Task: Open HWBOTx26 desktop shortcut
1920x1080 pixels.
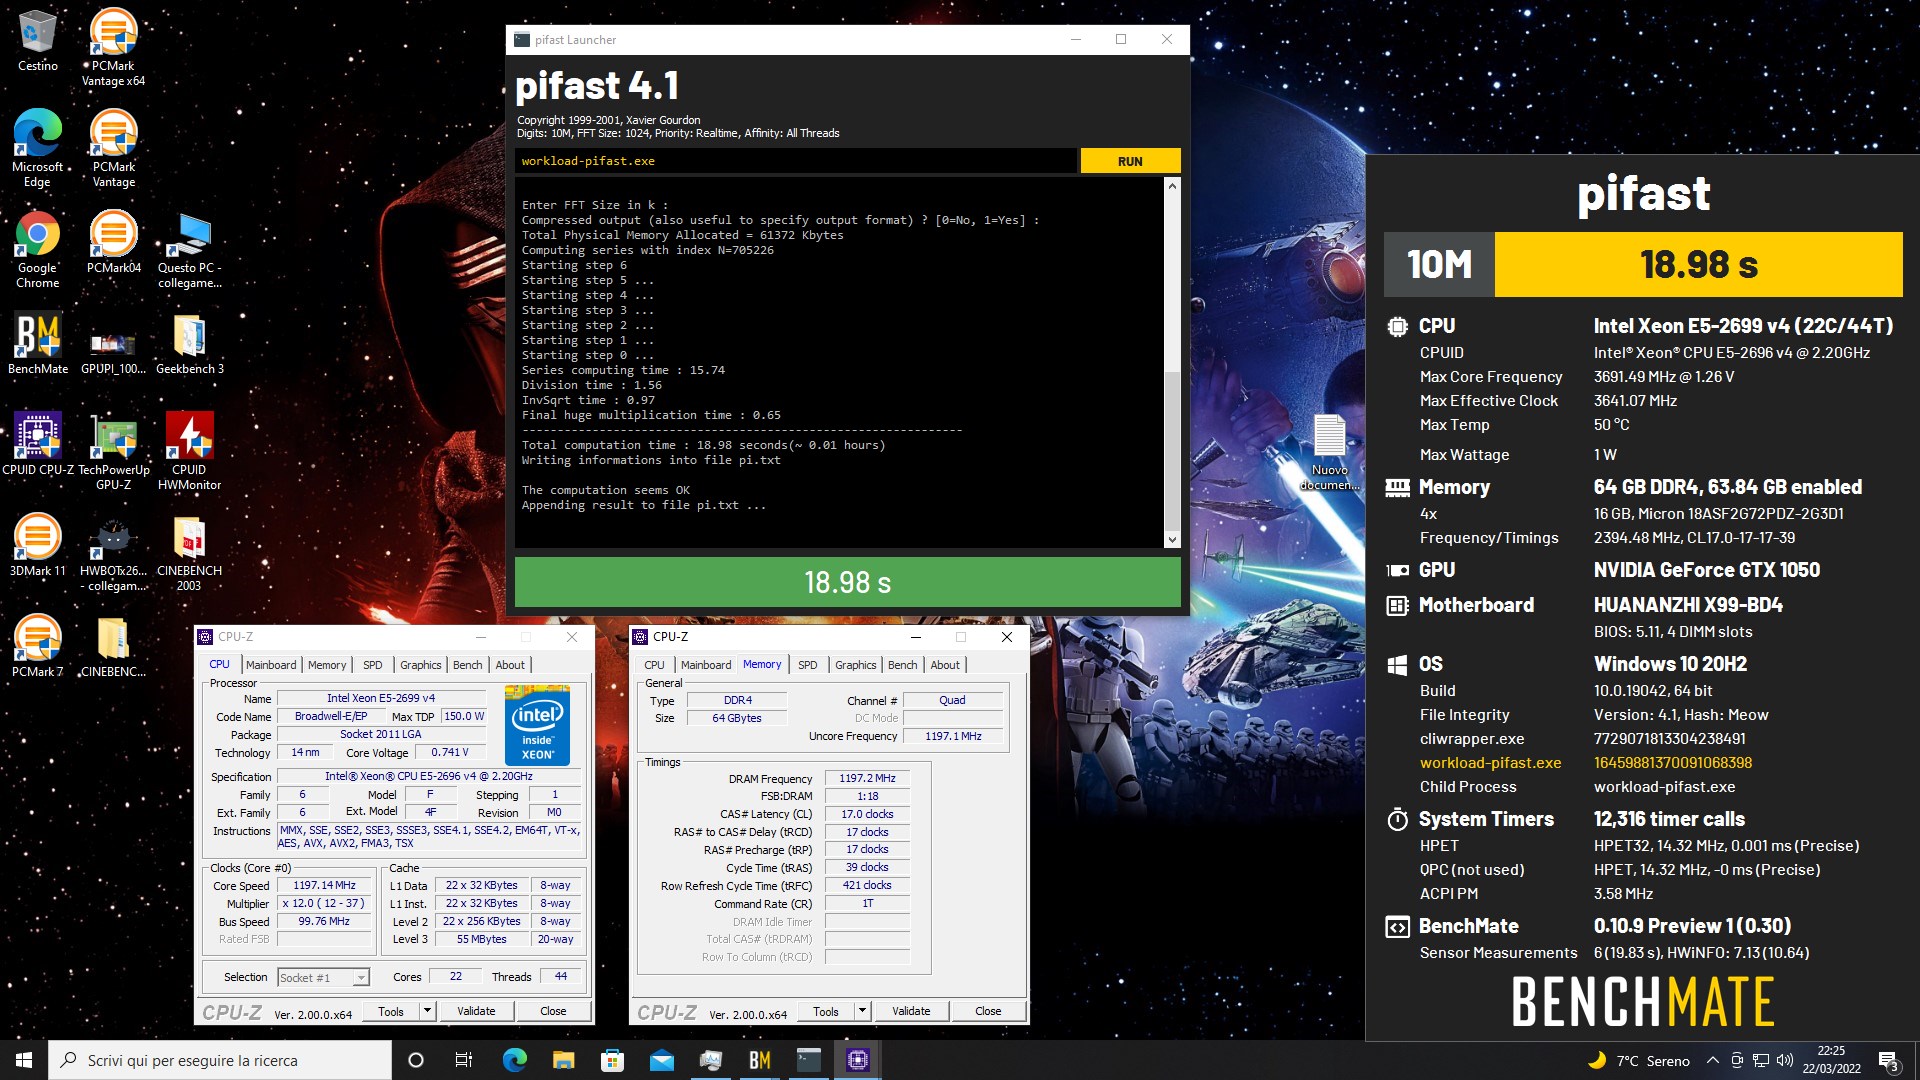Action: pos(113,552)
